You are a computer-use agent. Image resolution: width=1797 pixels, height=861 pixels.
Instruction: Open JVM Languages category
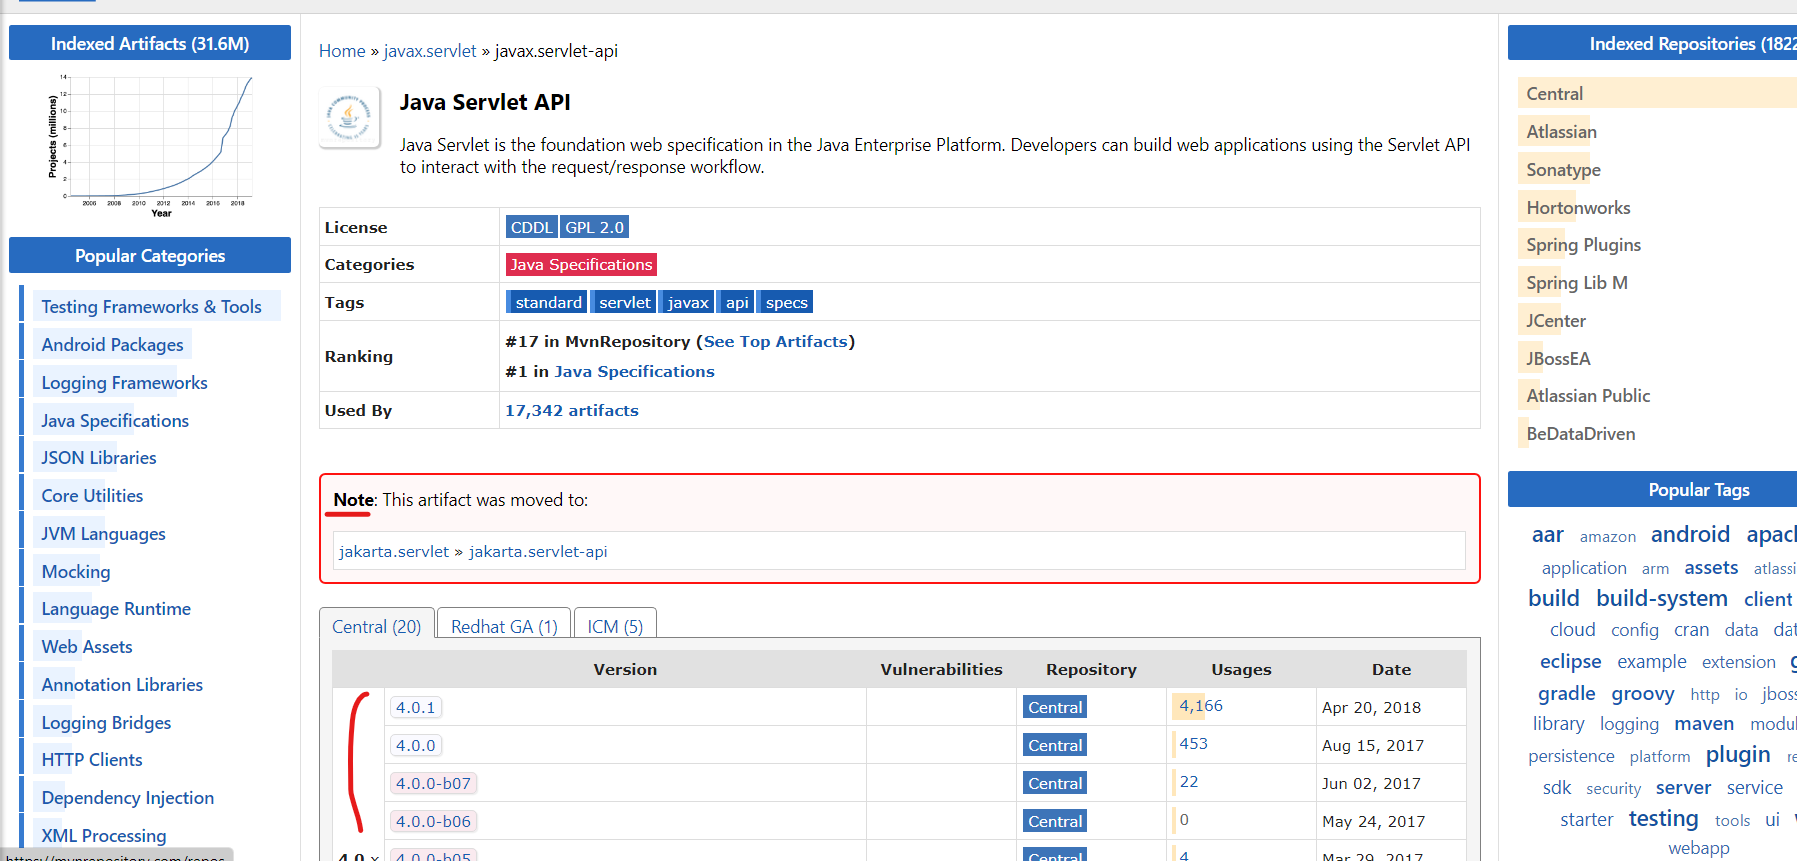[103, 534]
